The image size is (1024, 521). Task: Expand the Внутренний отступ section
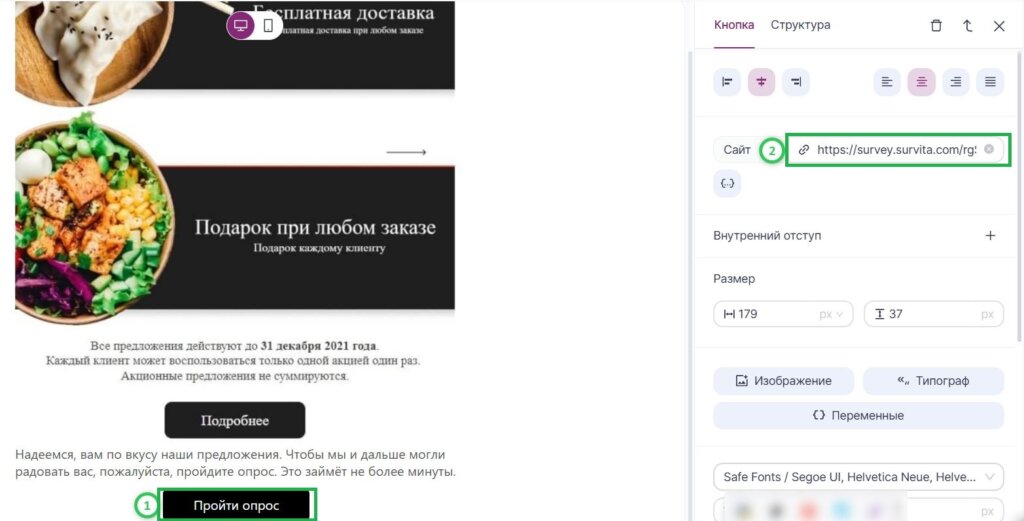[990, 235]
